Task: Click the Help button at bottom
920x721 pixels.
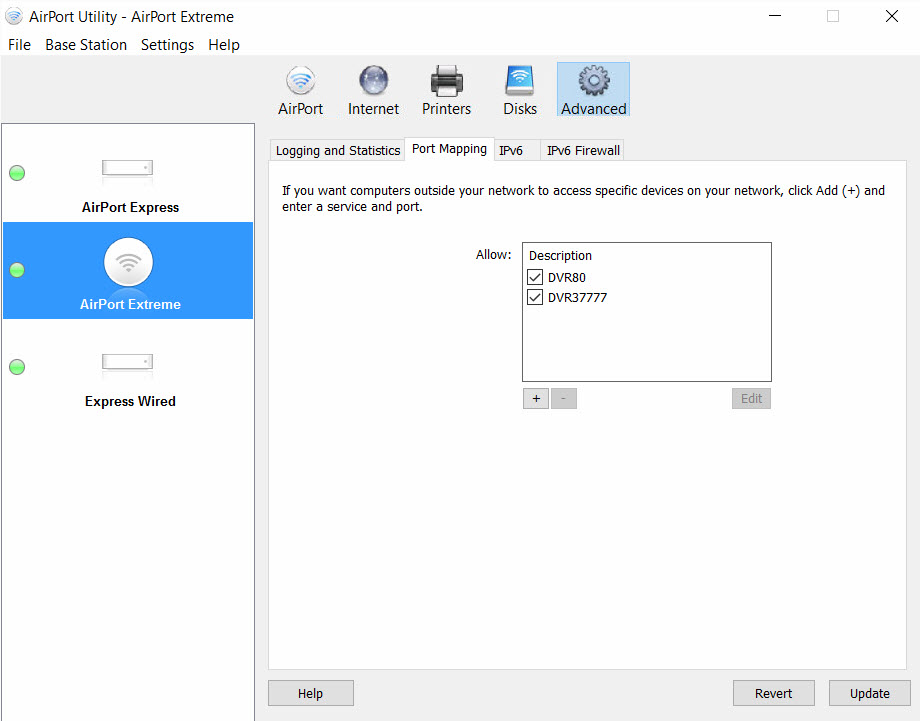Action: tap(310, 693)
